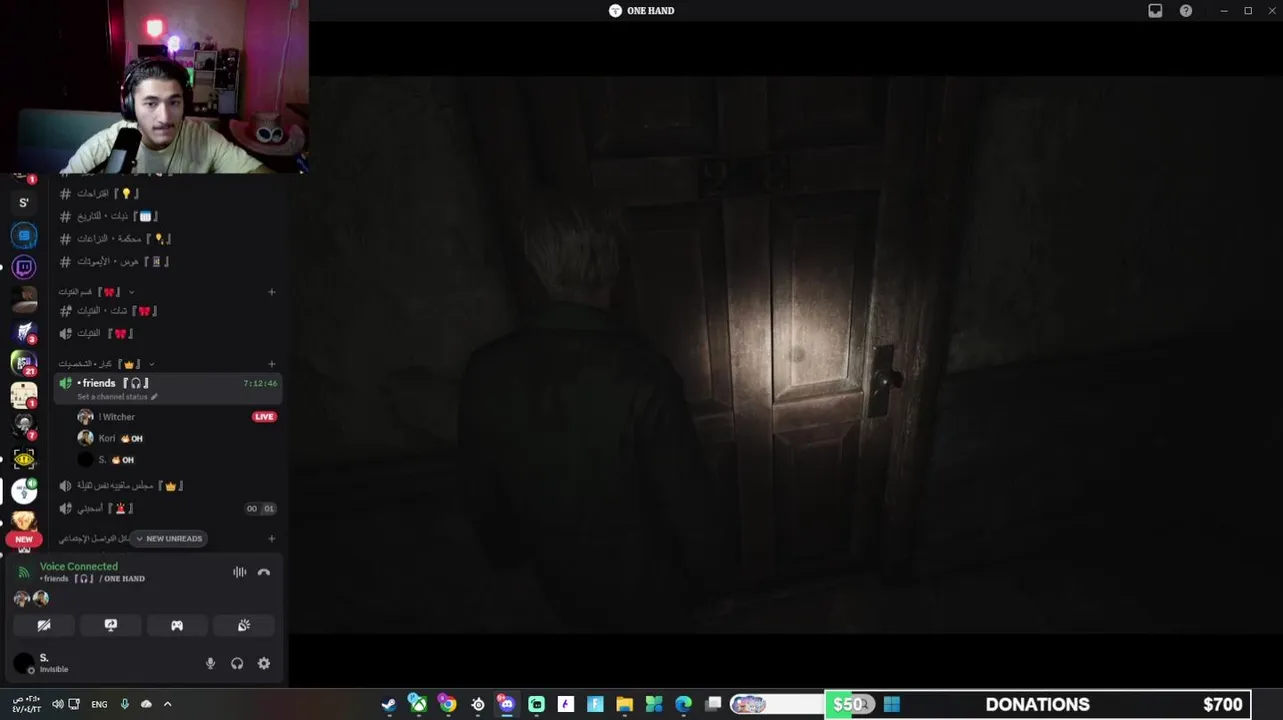This screenshot has width=1283, height=720.
Task: Create channel in the bottom category
Action: point(272,538)
